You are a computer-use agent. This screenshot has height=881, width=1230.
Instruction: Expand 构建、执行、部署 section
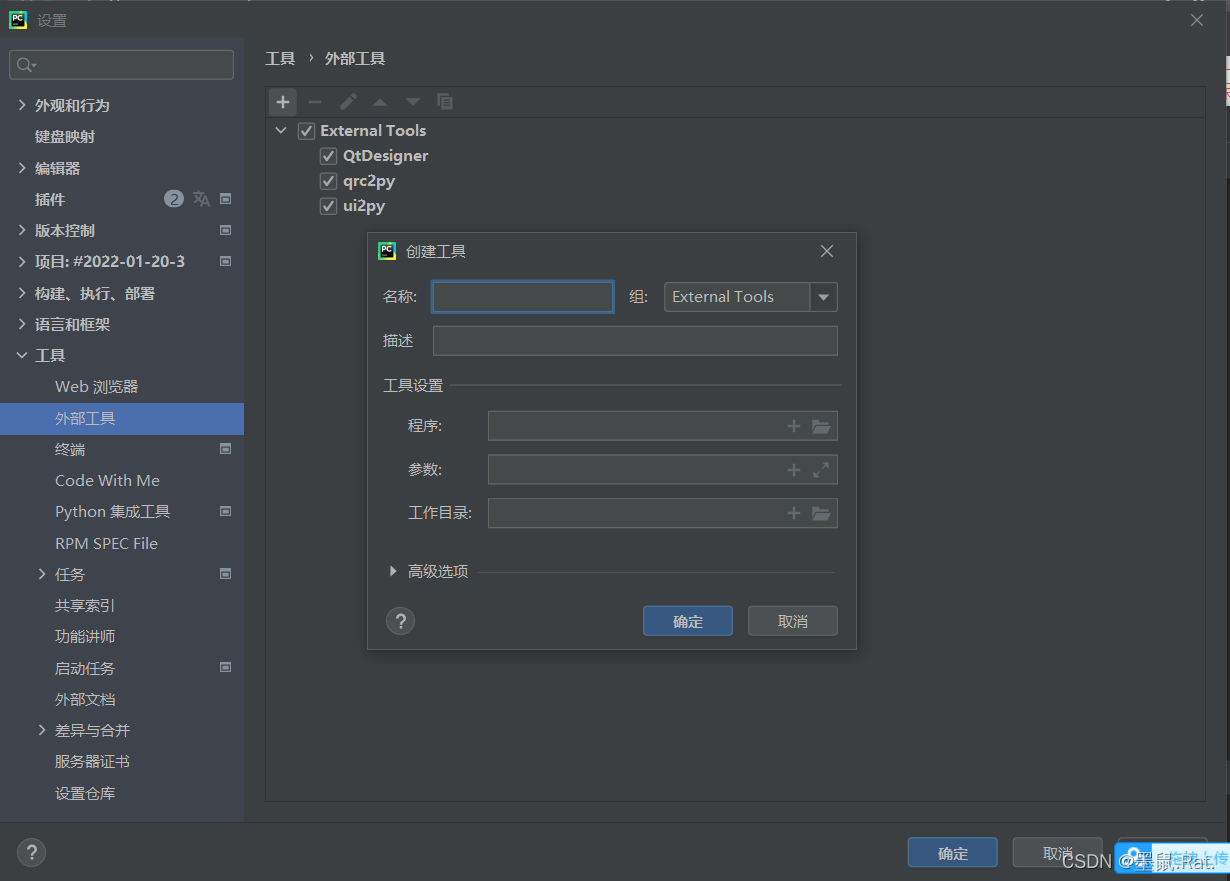click(22, 293)
